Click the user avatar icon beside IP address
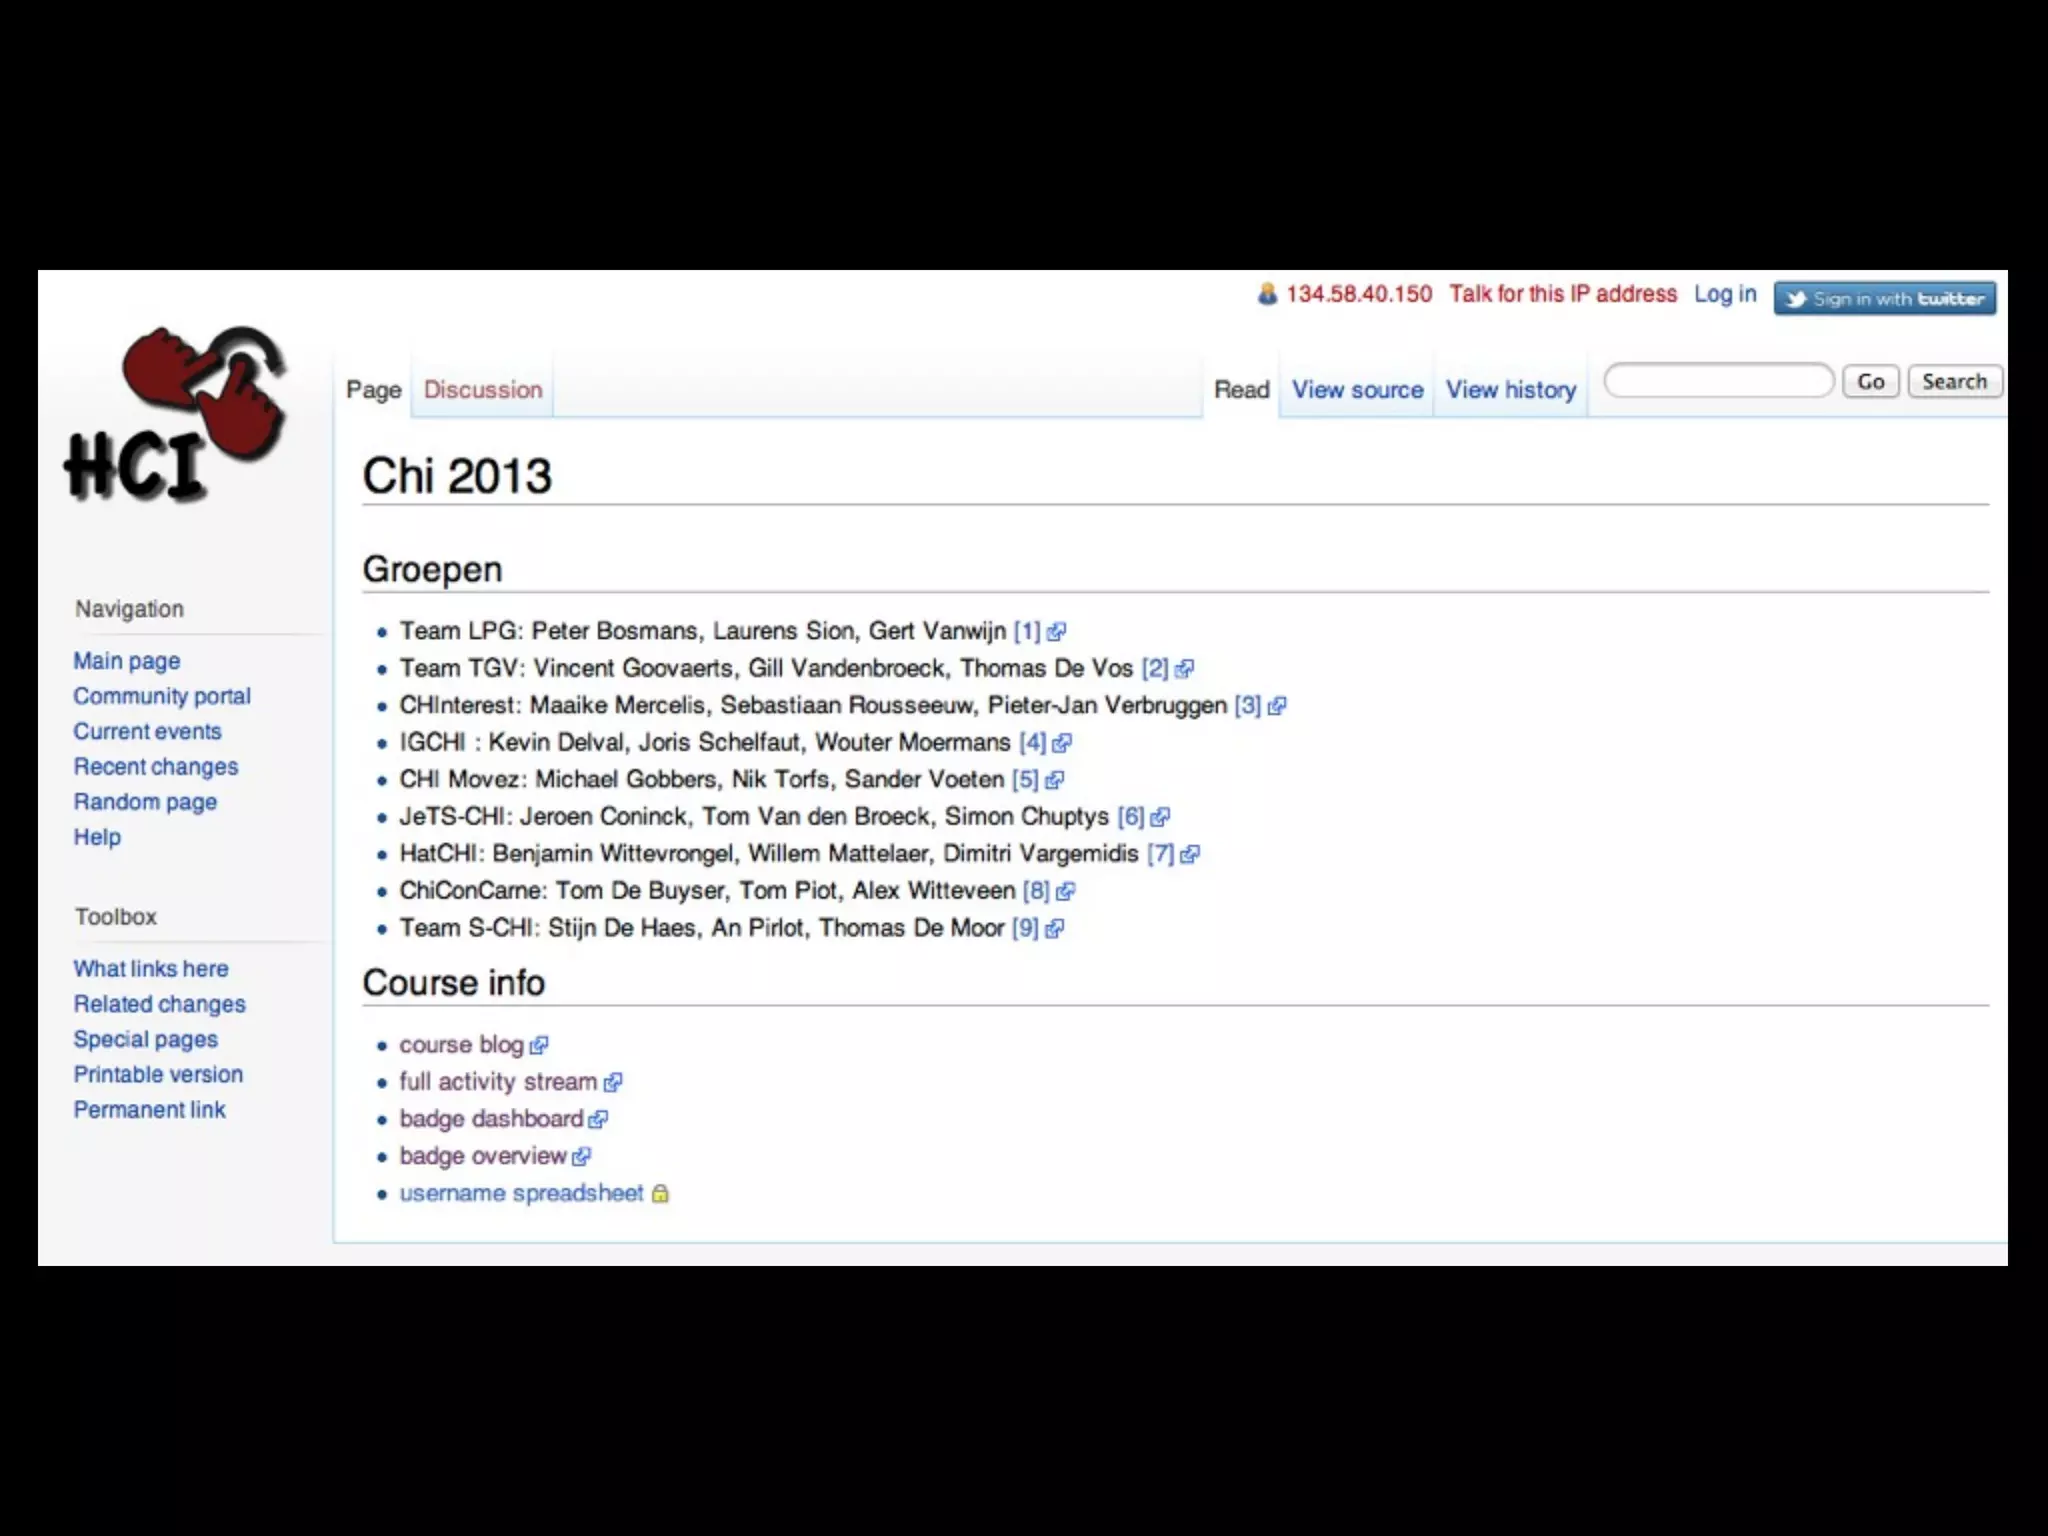This screenshot has width=2048, height=1536. [x=1267, y=294]
